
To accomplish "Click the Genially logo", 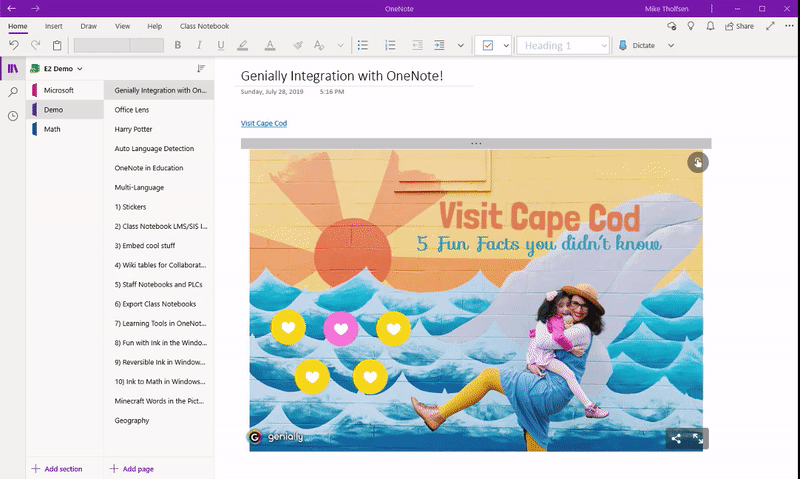I will [276, 437].
